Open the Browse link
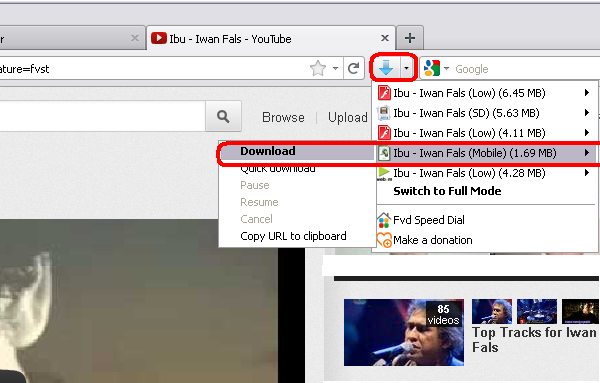600x383 pixels. [283, 117]
